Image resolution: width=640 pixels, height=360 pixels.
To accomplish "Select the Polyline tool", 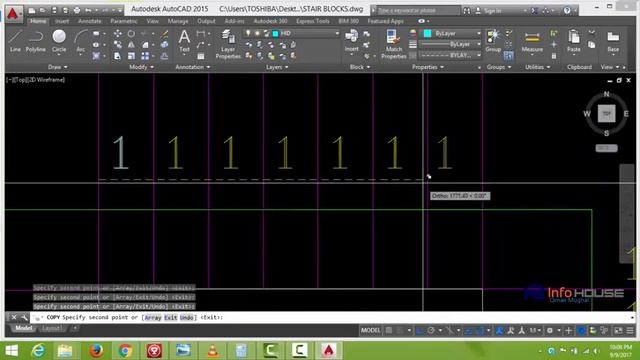I will (36, 41).
